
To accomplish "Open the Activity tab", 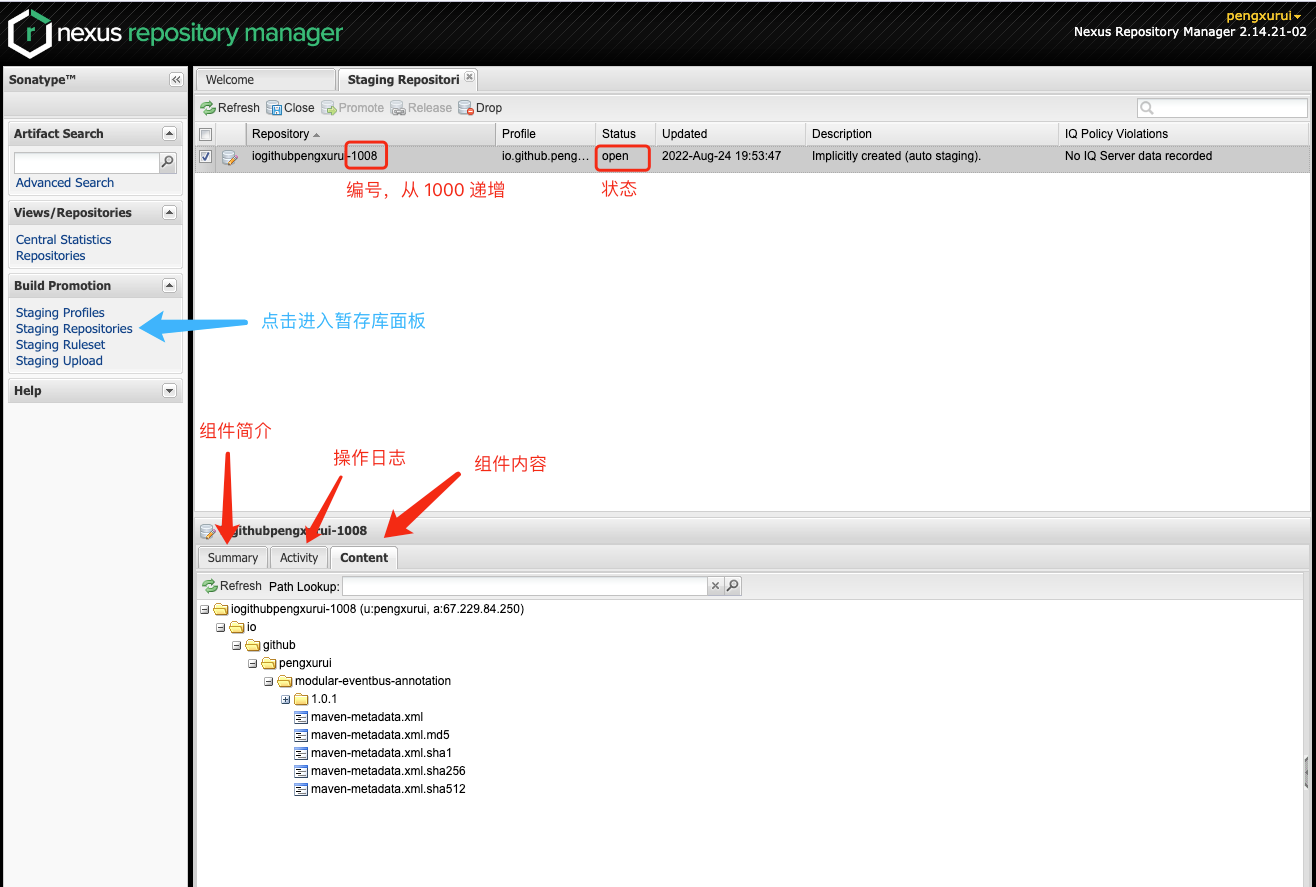I will point(299,558).
